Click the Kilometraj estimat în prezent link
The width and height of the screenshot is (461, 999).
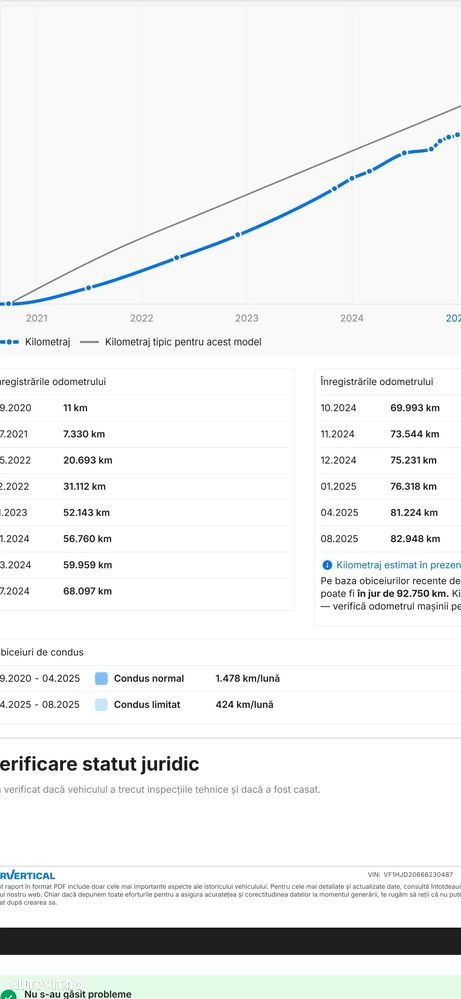pyautogui.click(x=399, y=564)
